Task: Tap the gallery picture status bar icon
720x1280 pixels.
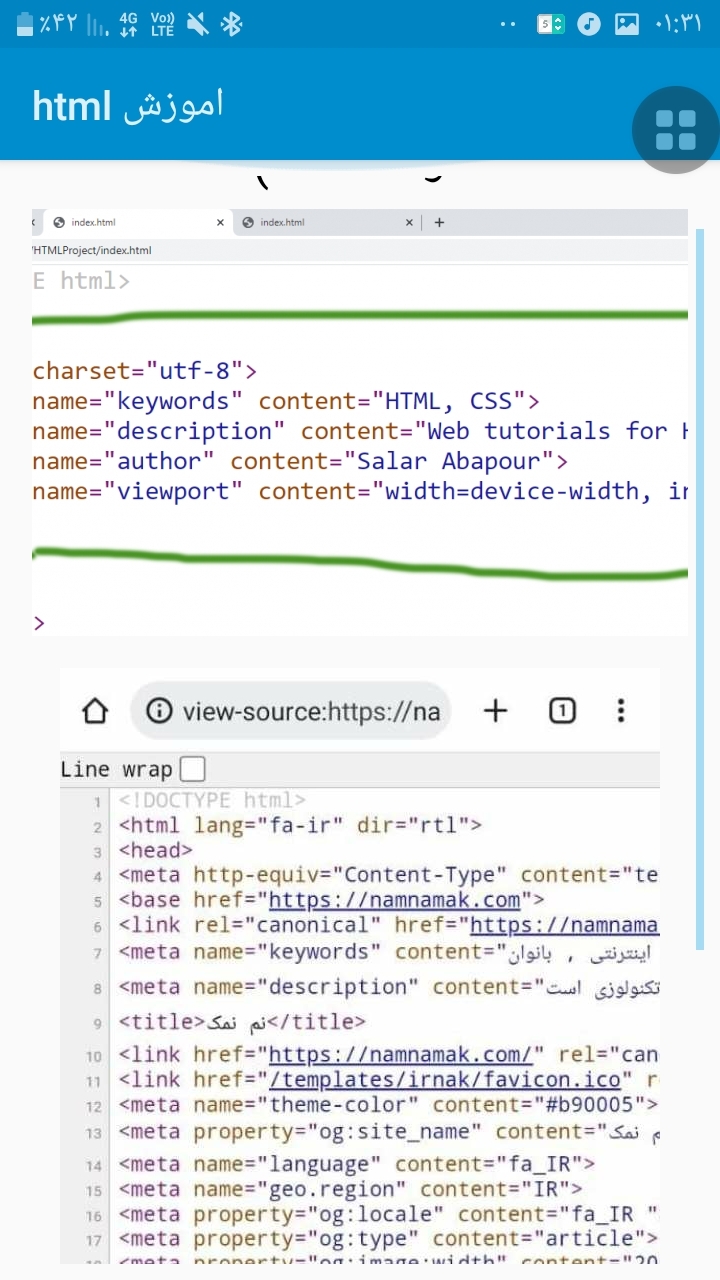Action: pyautogui.click(x=627, y=24)
